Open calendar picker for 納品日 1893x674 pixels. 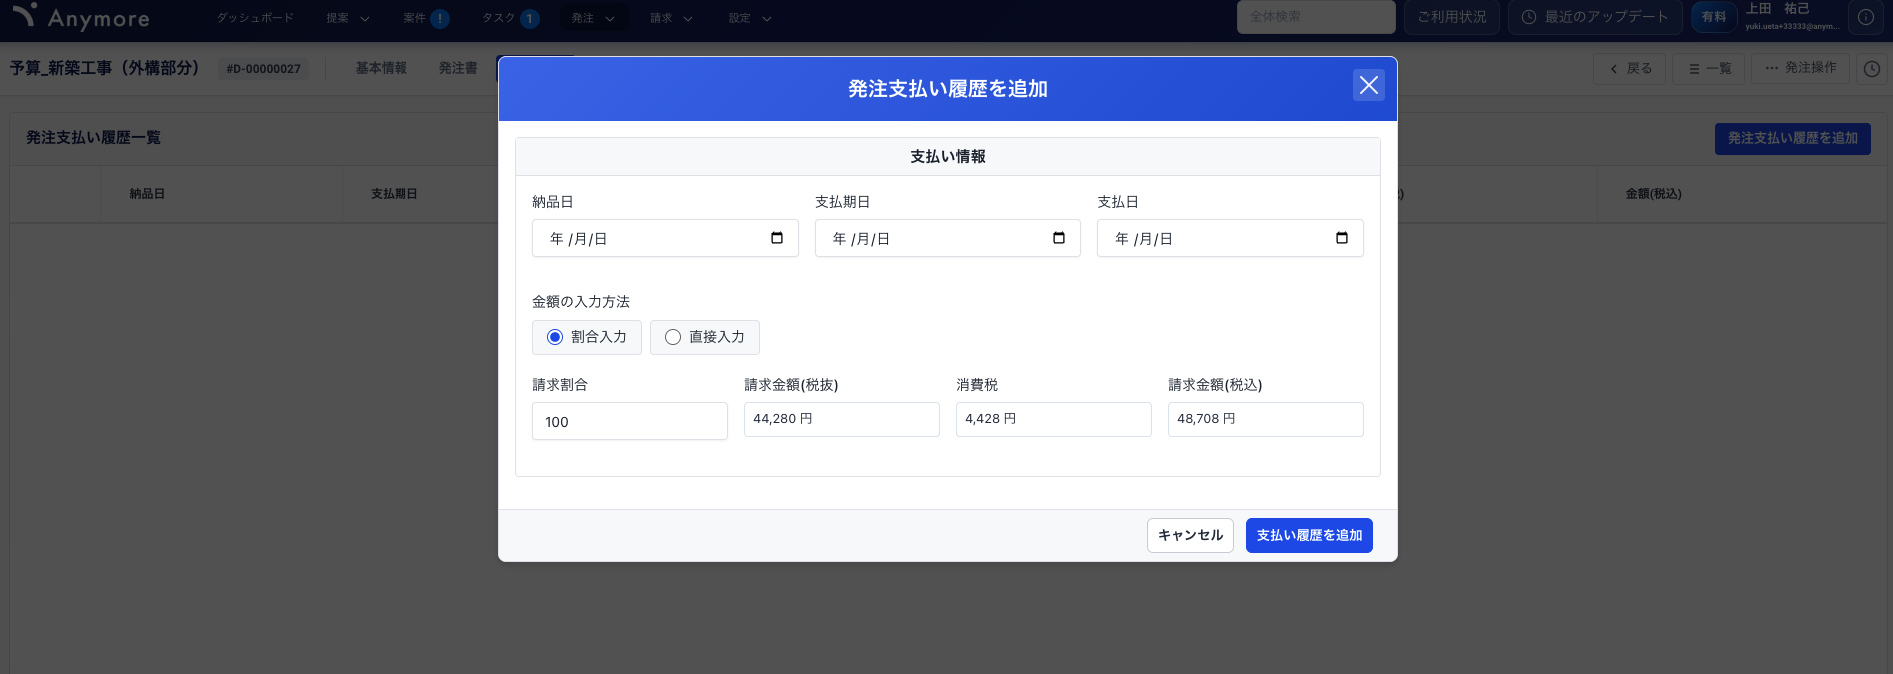click(x=777, y=238)
